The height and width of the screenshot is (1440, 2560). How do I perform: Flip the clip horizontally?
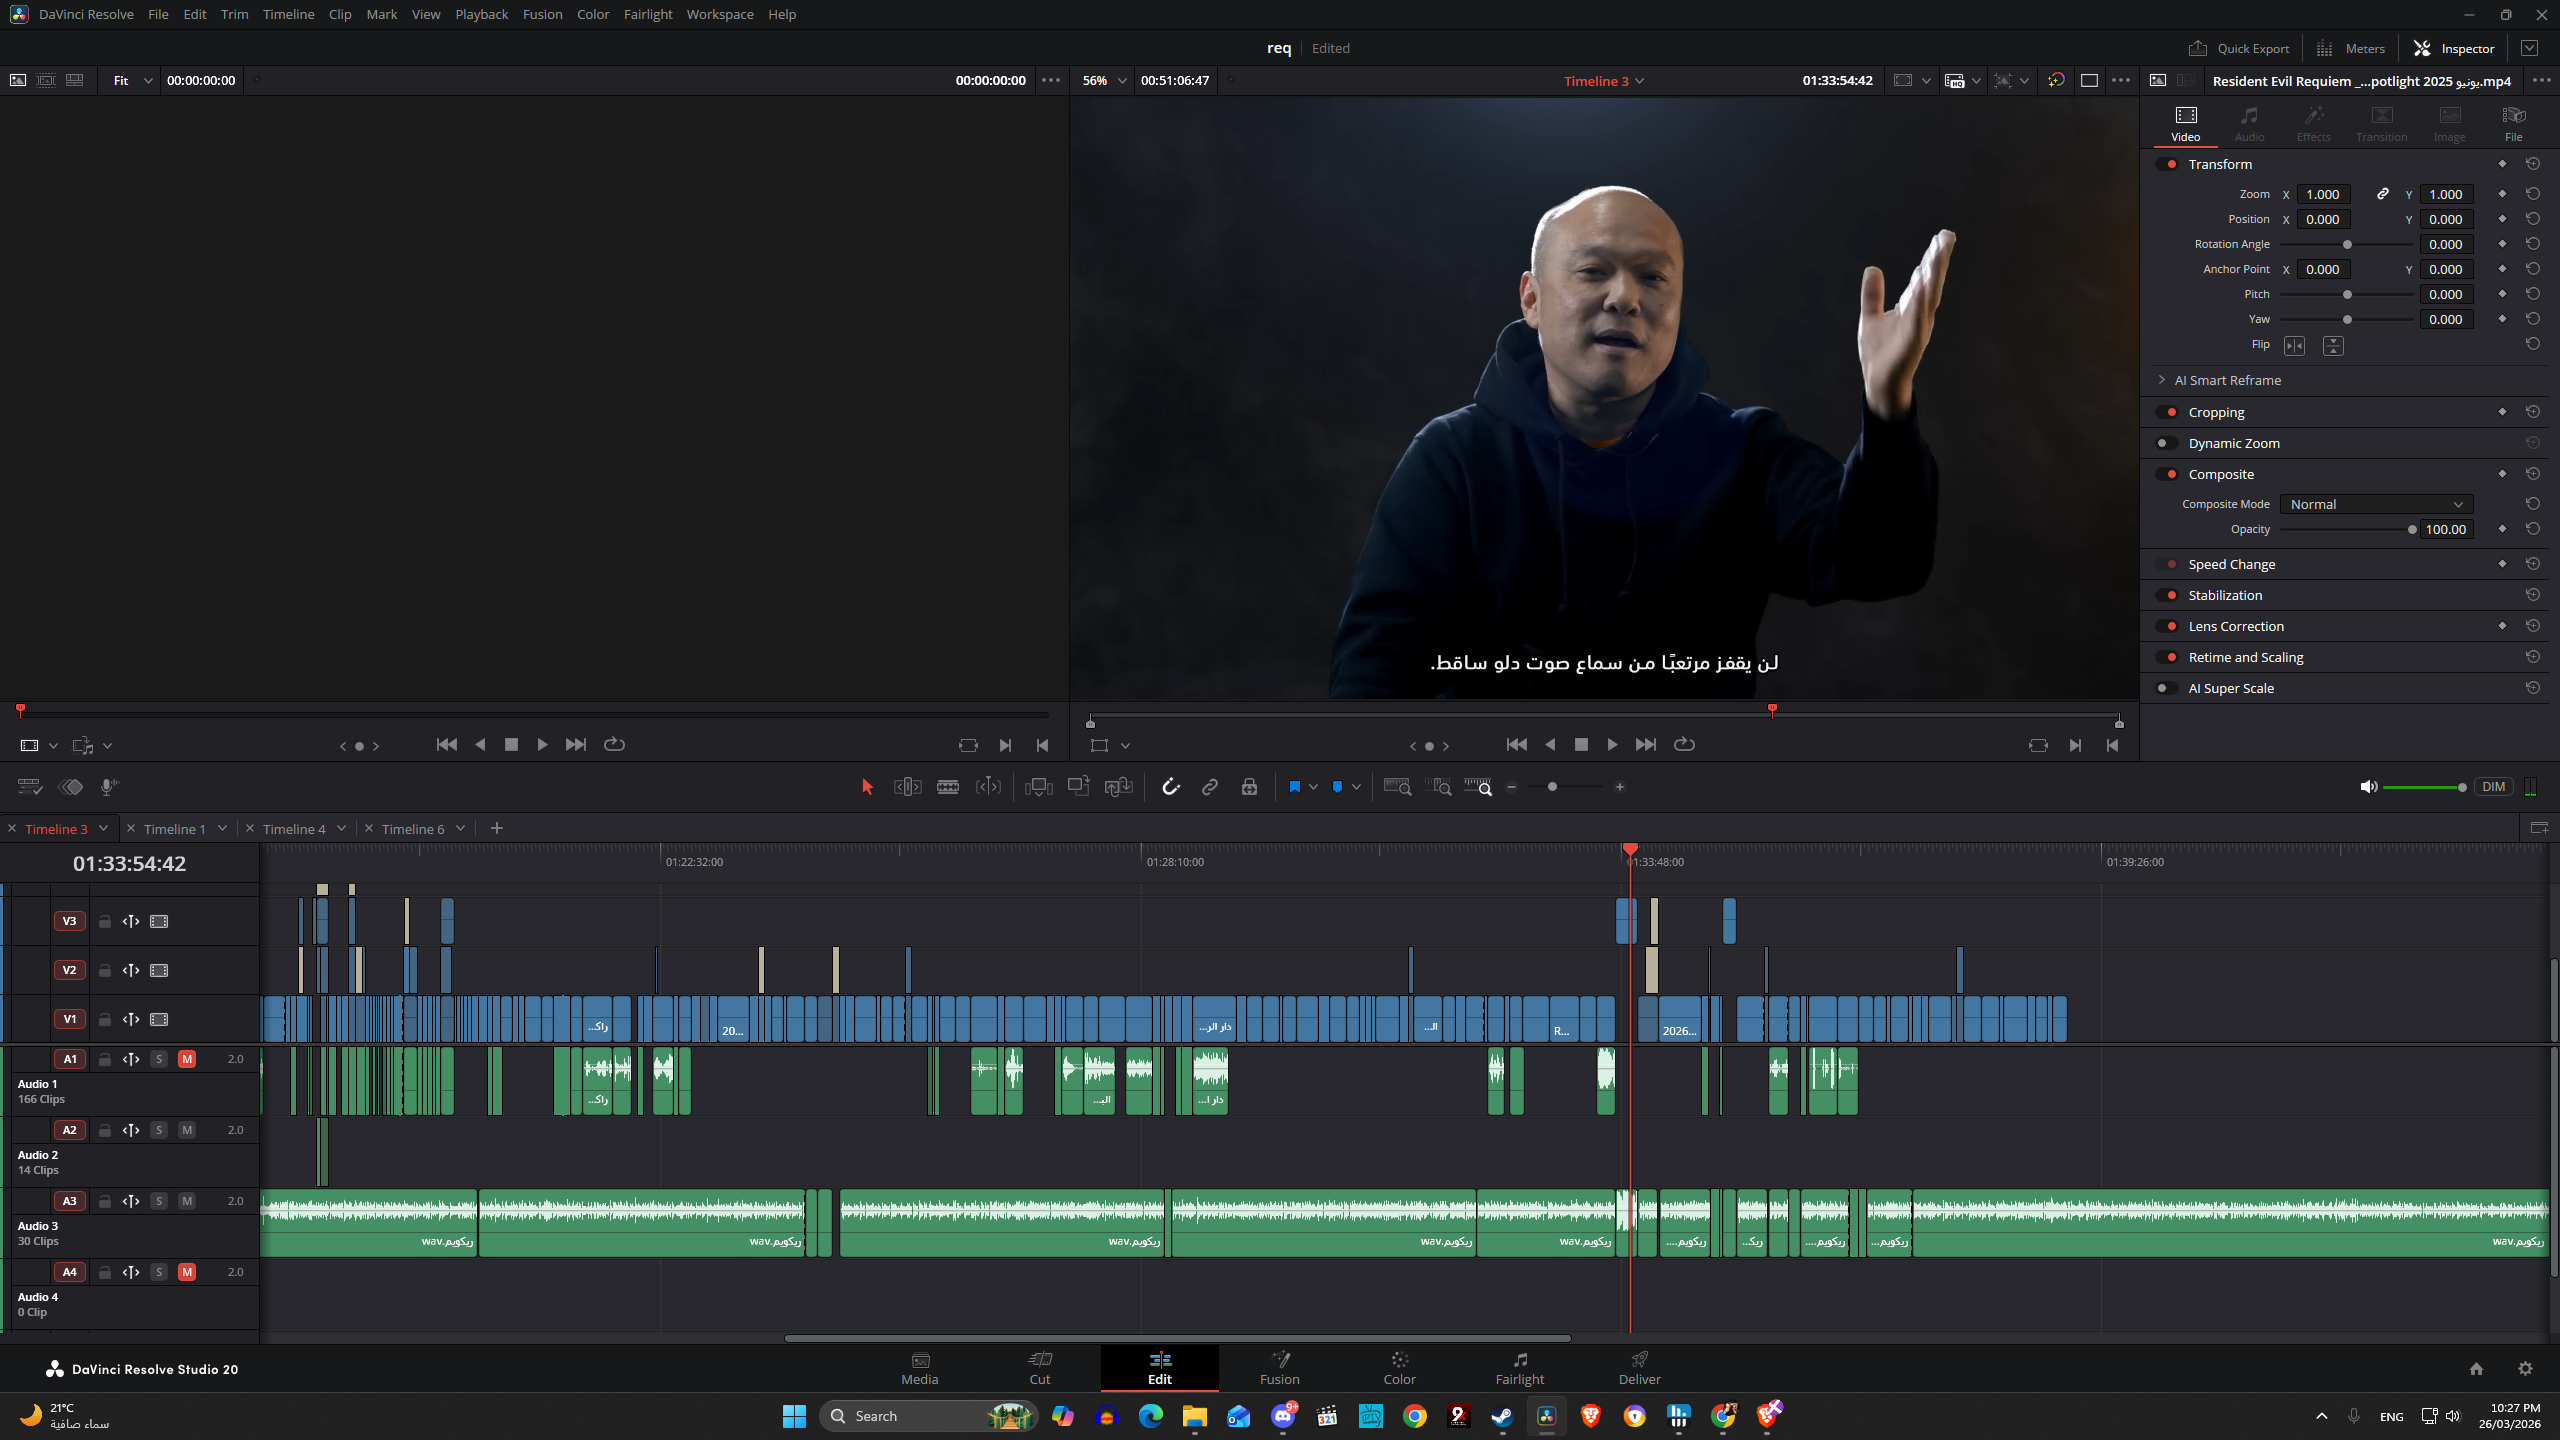pyautogui.click(x=2294, y=345)
